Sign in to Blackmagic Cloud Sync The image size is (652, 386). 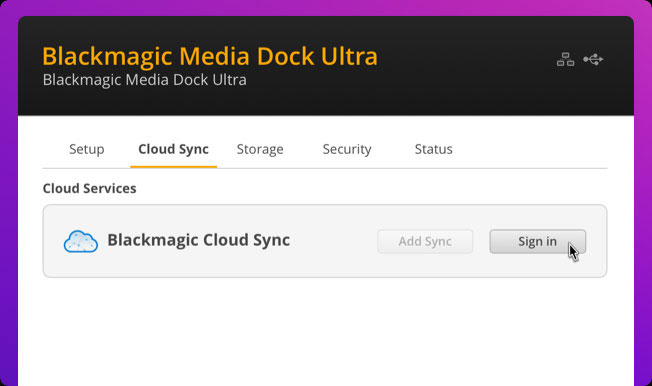538,241
